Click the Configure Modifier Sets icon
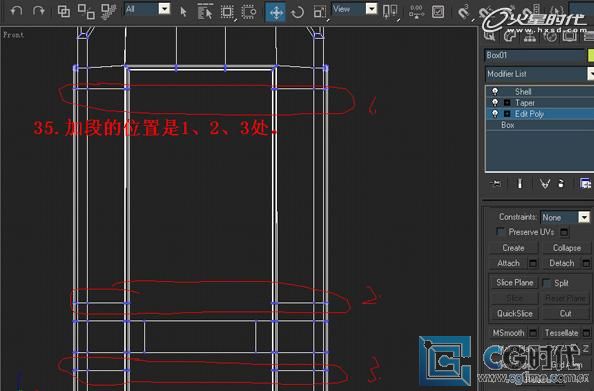 585,184
